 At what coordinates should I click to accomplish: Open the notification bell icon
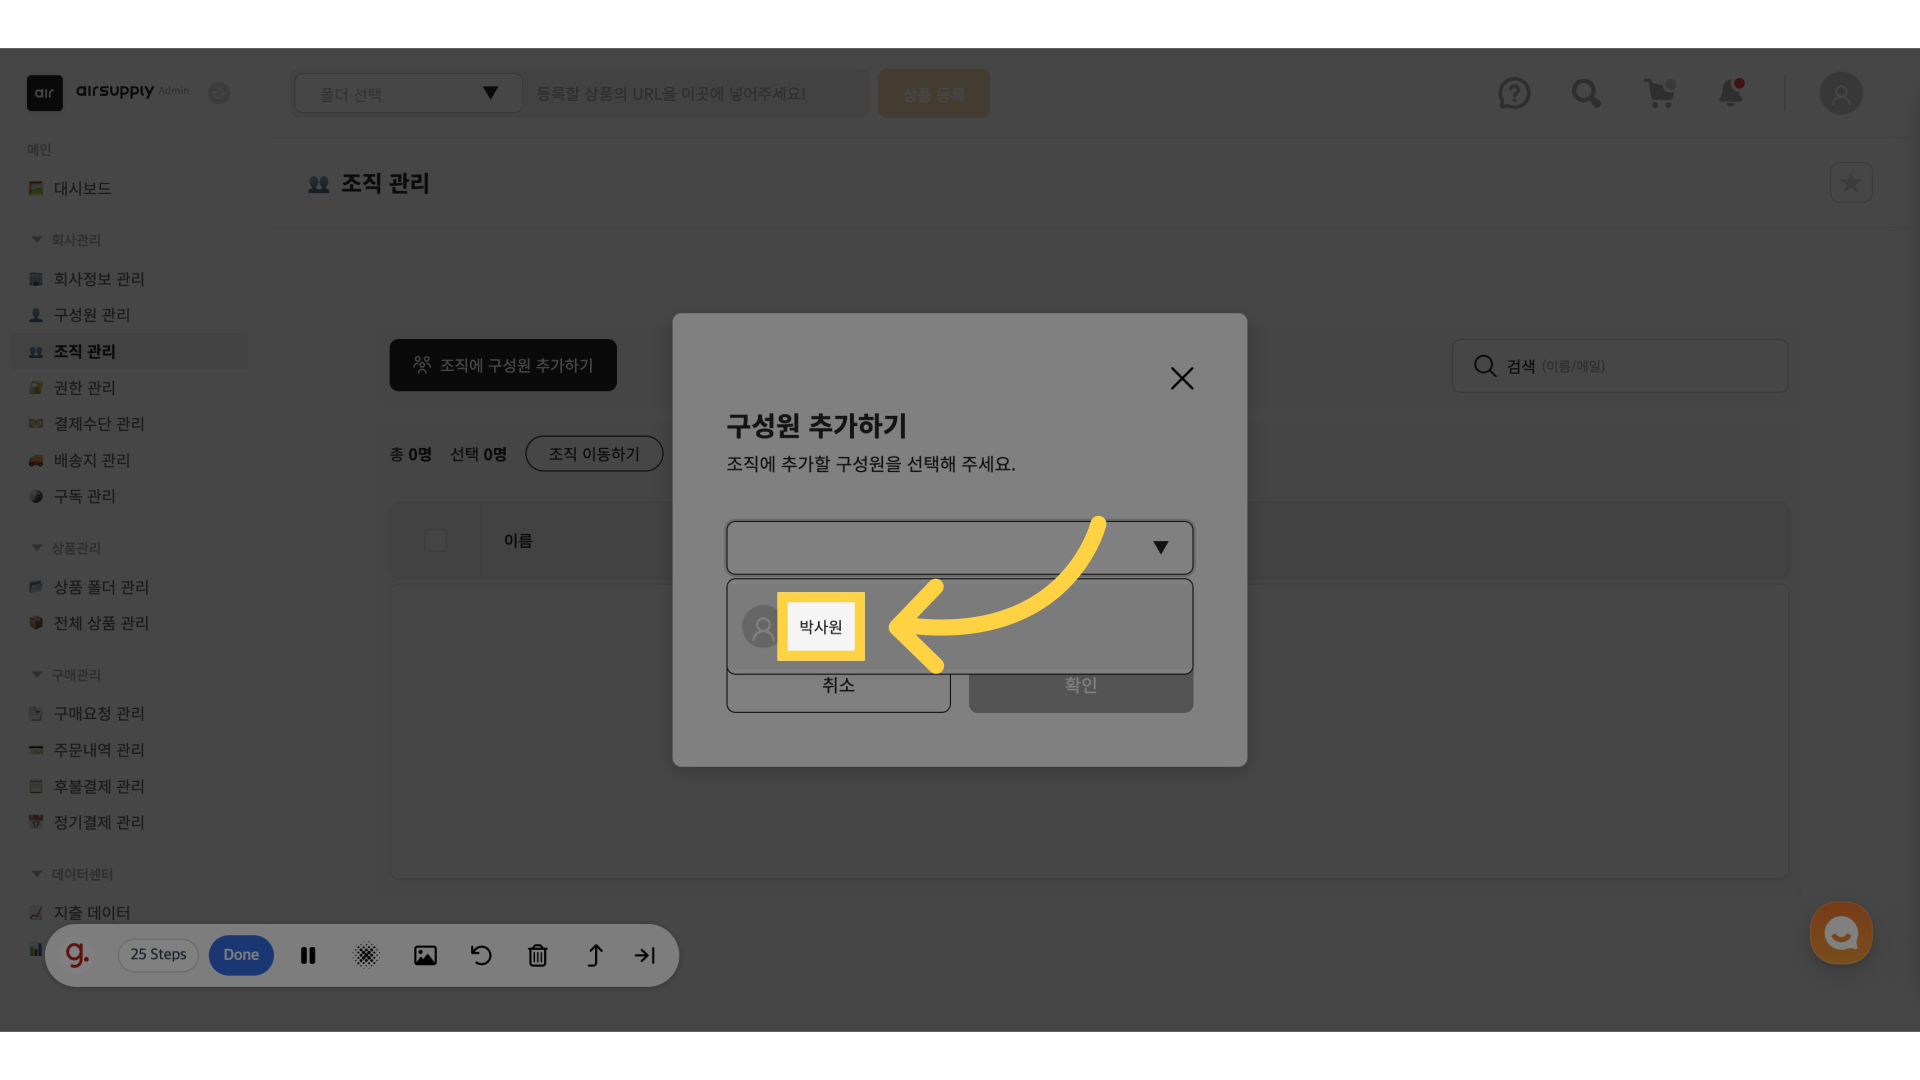[x=1731, y=94]
